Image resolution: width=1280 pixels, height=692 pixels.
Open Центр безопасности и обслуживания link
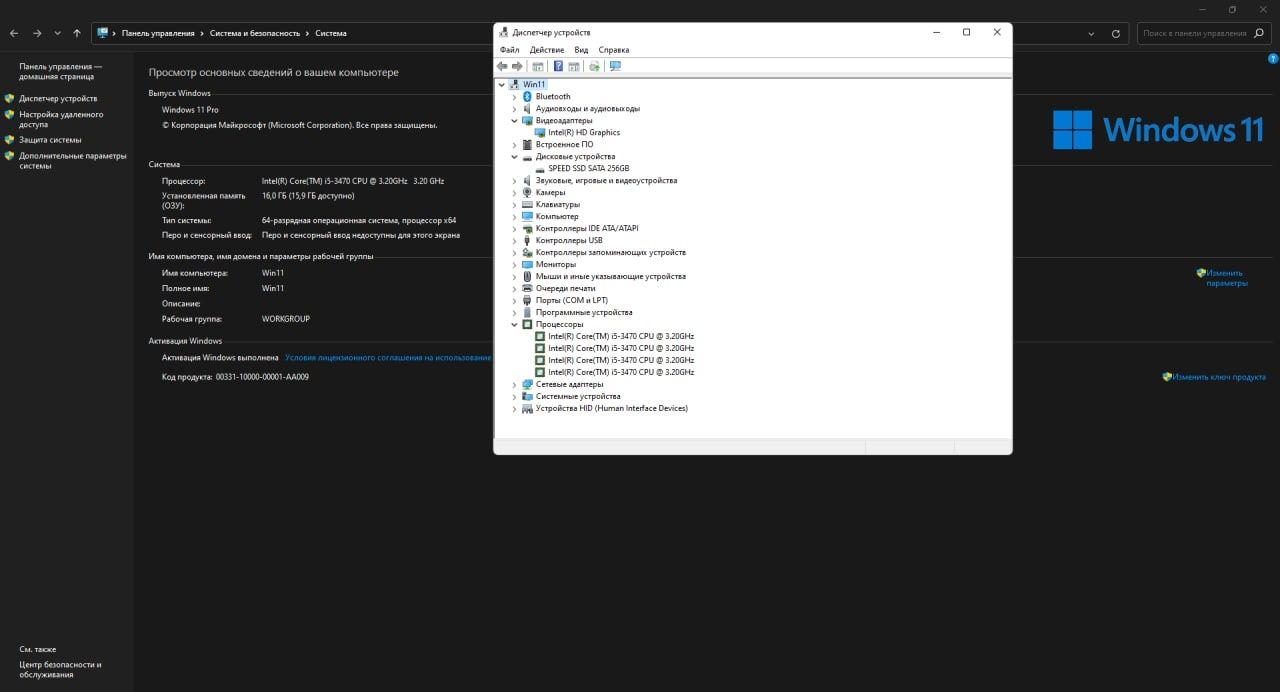tap(60, 669)
